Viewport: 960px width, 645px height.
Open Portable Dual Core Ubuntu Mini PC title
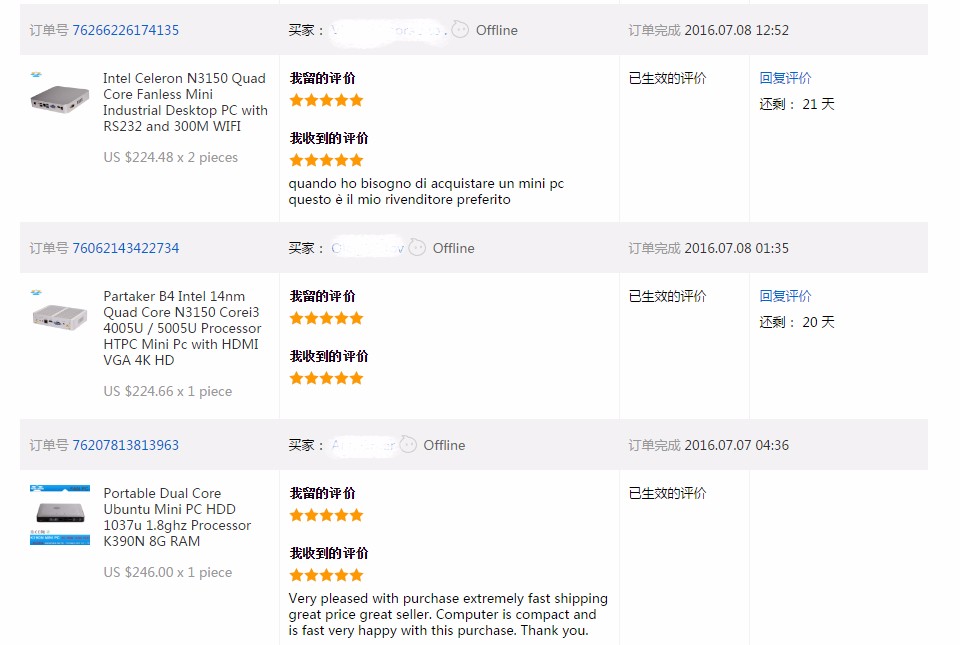coord(177,517)
